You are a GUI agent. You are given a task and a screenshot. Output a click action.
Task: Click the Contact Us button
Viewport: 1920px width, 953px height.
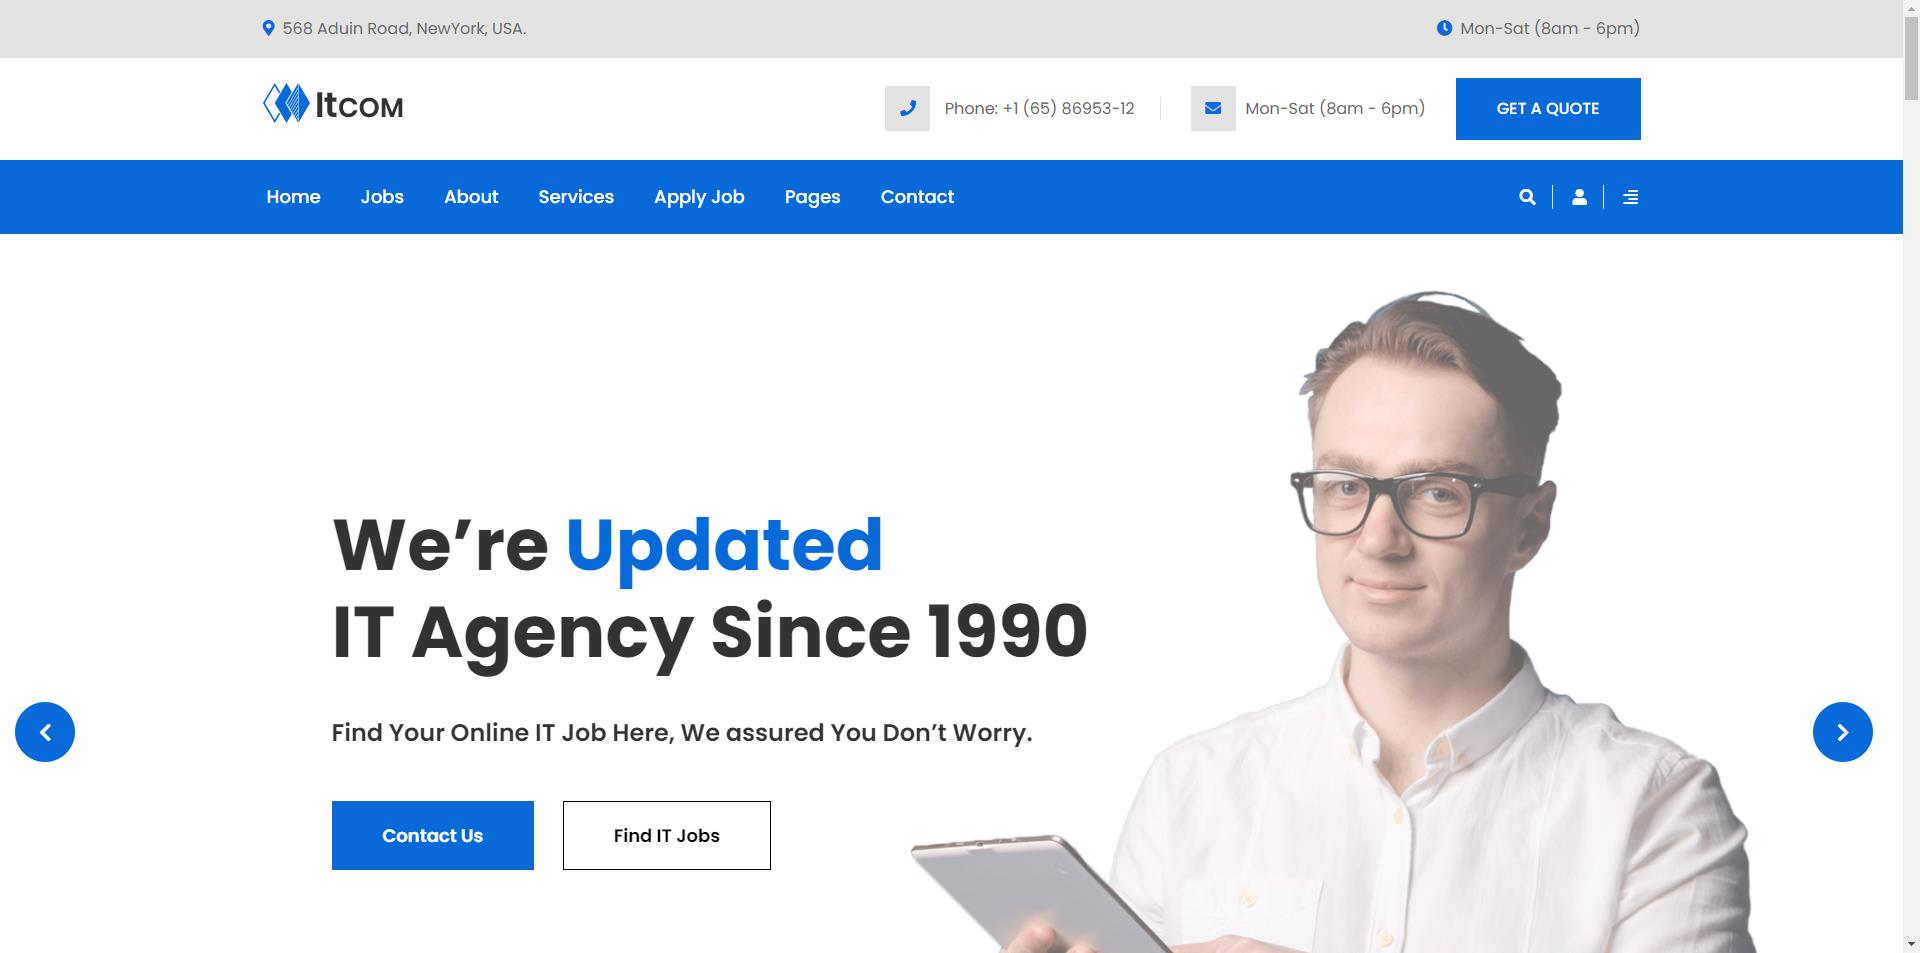point(433,835)
